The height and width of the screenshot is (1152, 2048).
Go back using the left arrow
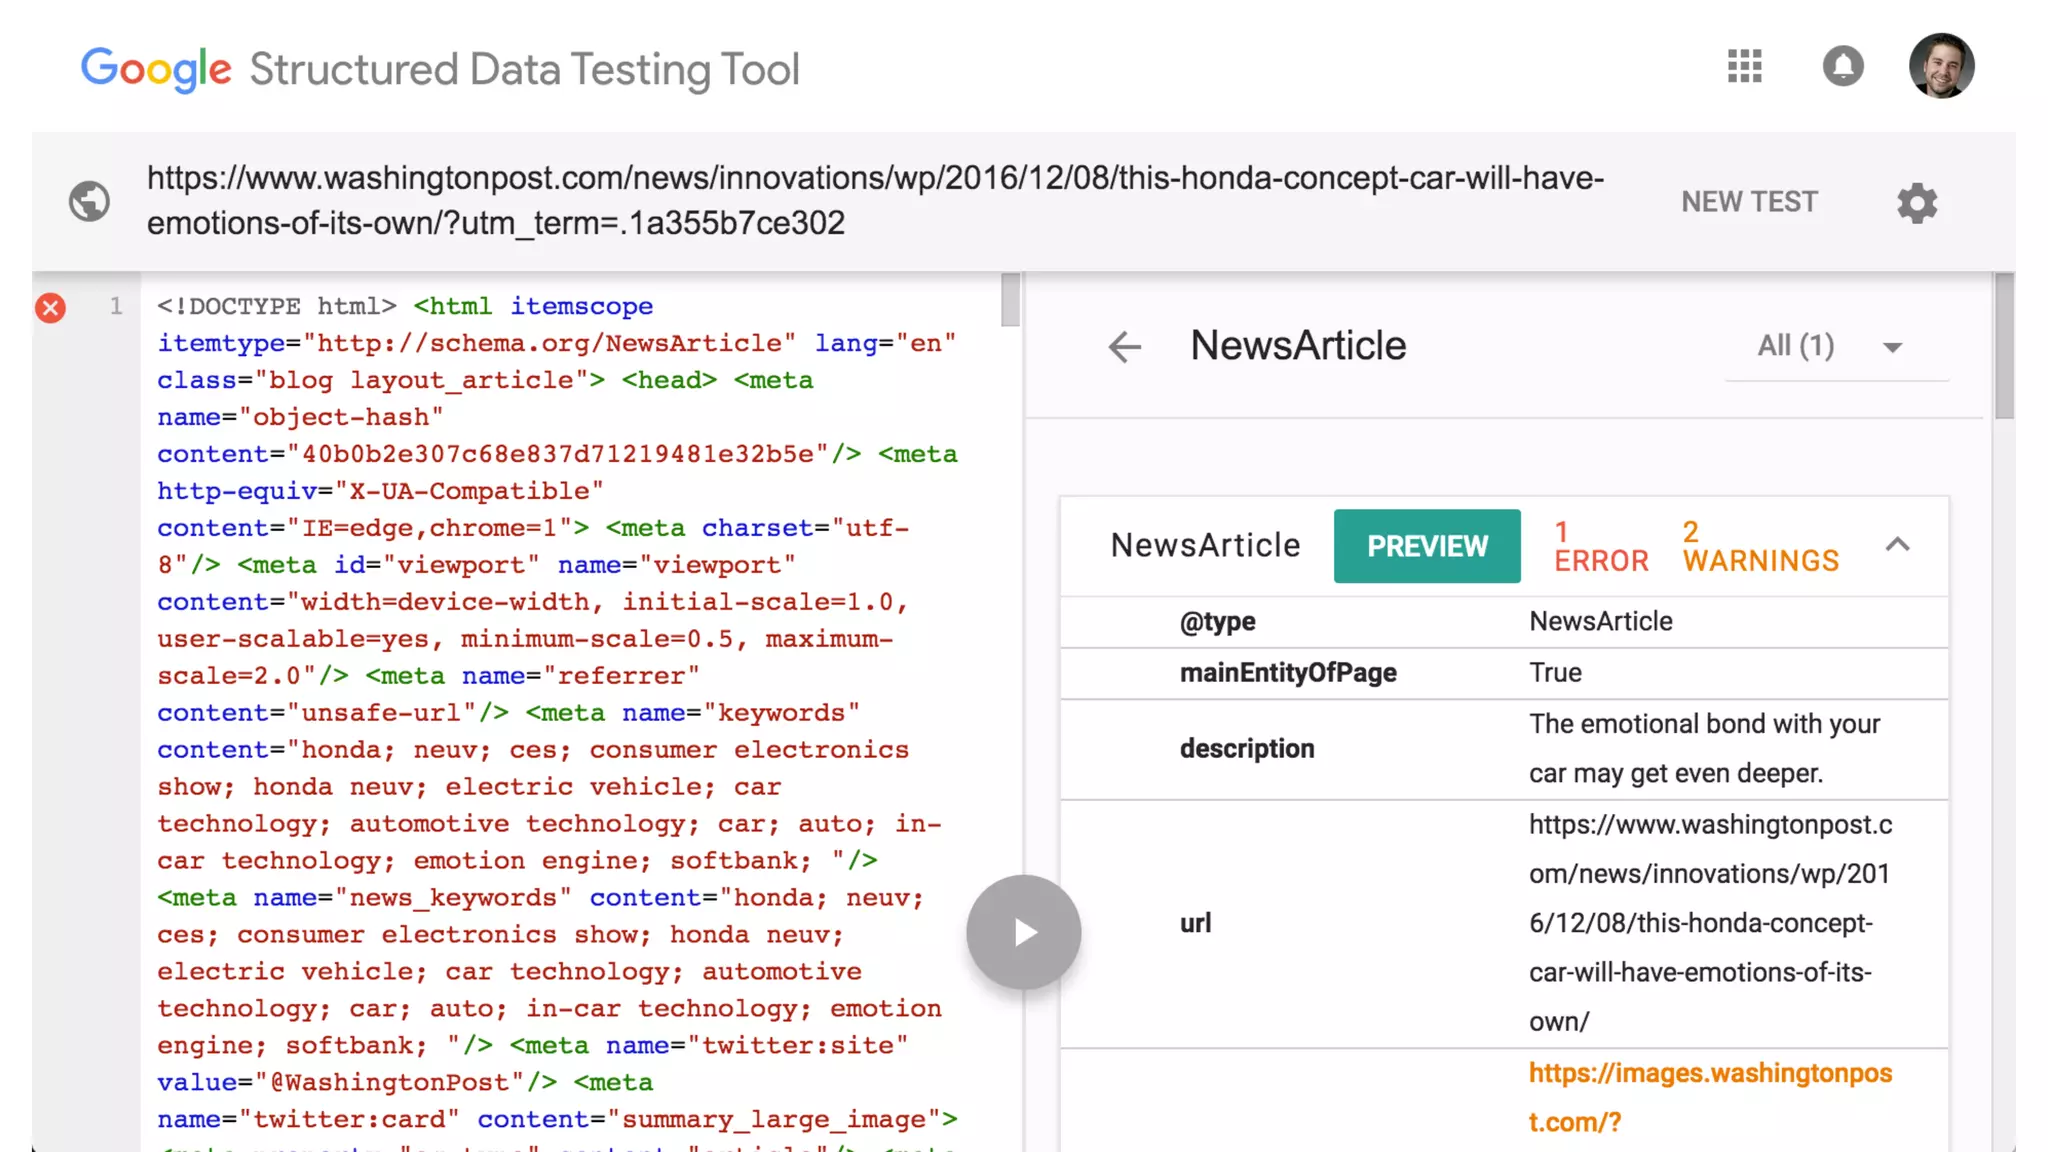coord(1125,347)
